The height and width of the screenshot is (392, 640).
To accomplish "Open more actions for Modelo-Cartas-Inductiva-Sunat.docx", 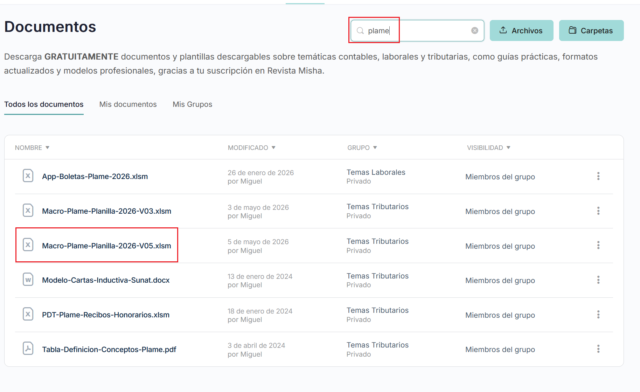I will pyautogui.click(x=598, y=280).
